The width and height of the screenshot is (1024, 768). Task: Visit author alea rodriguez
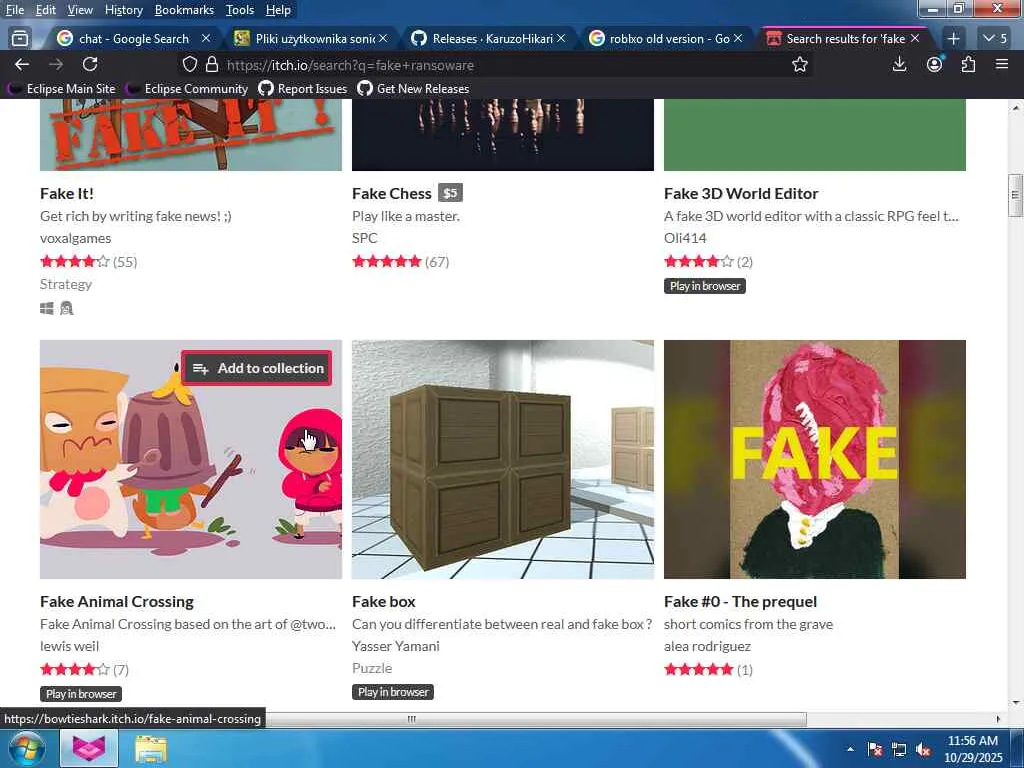click(707, 646)
